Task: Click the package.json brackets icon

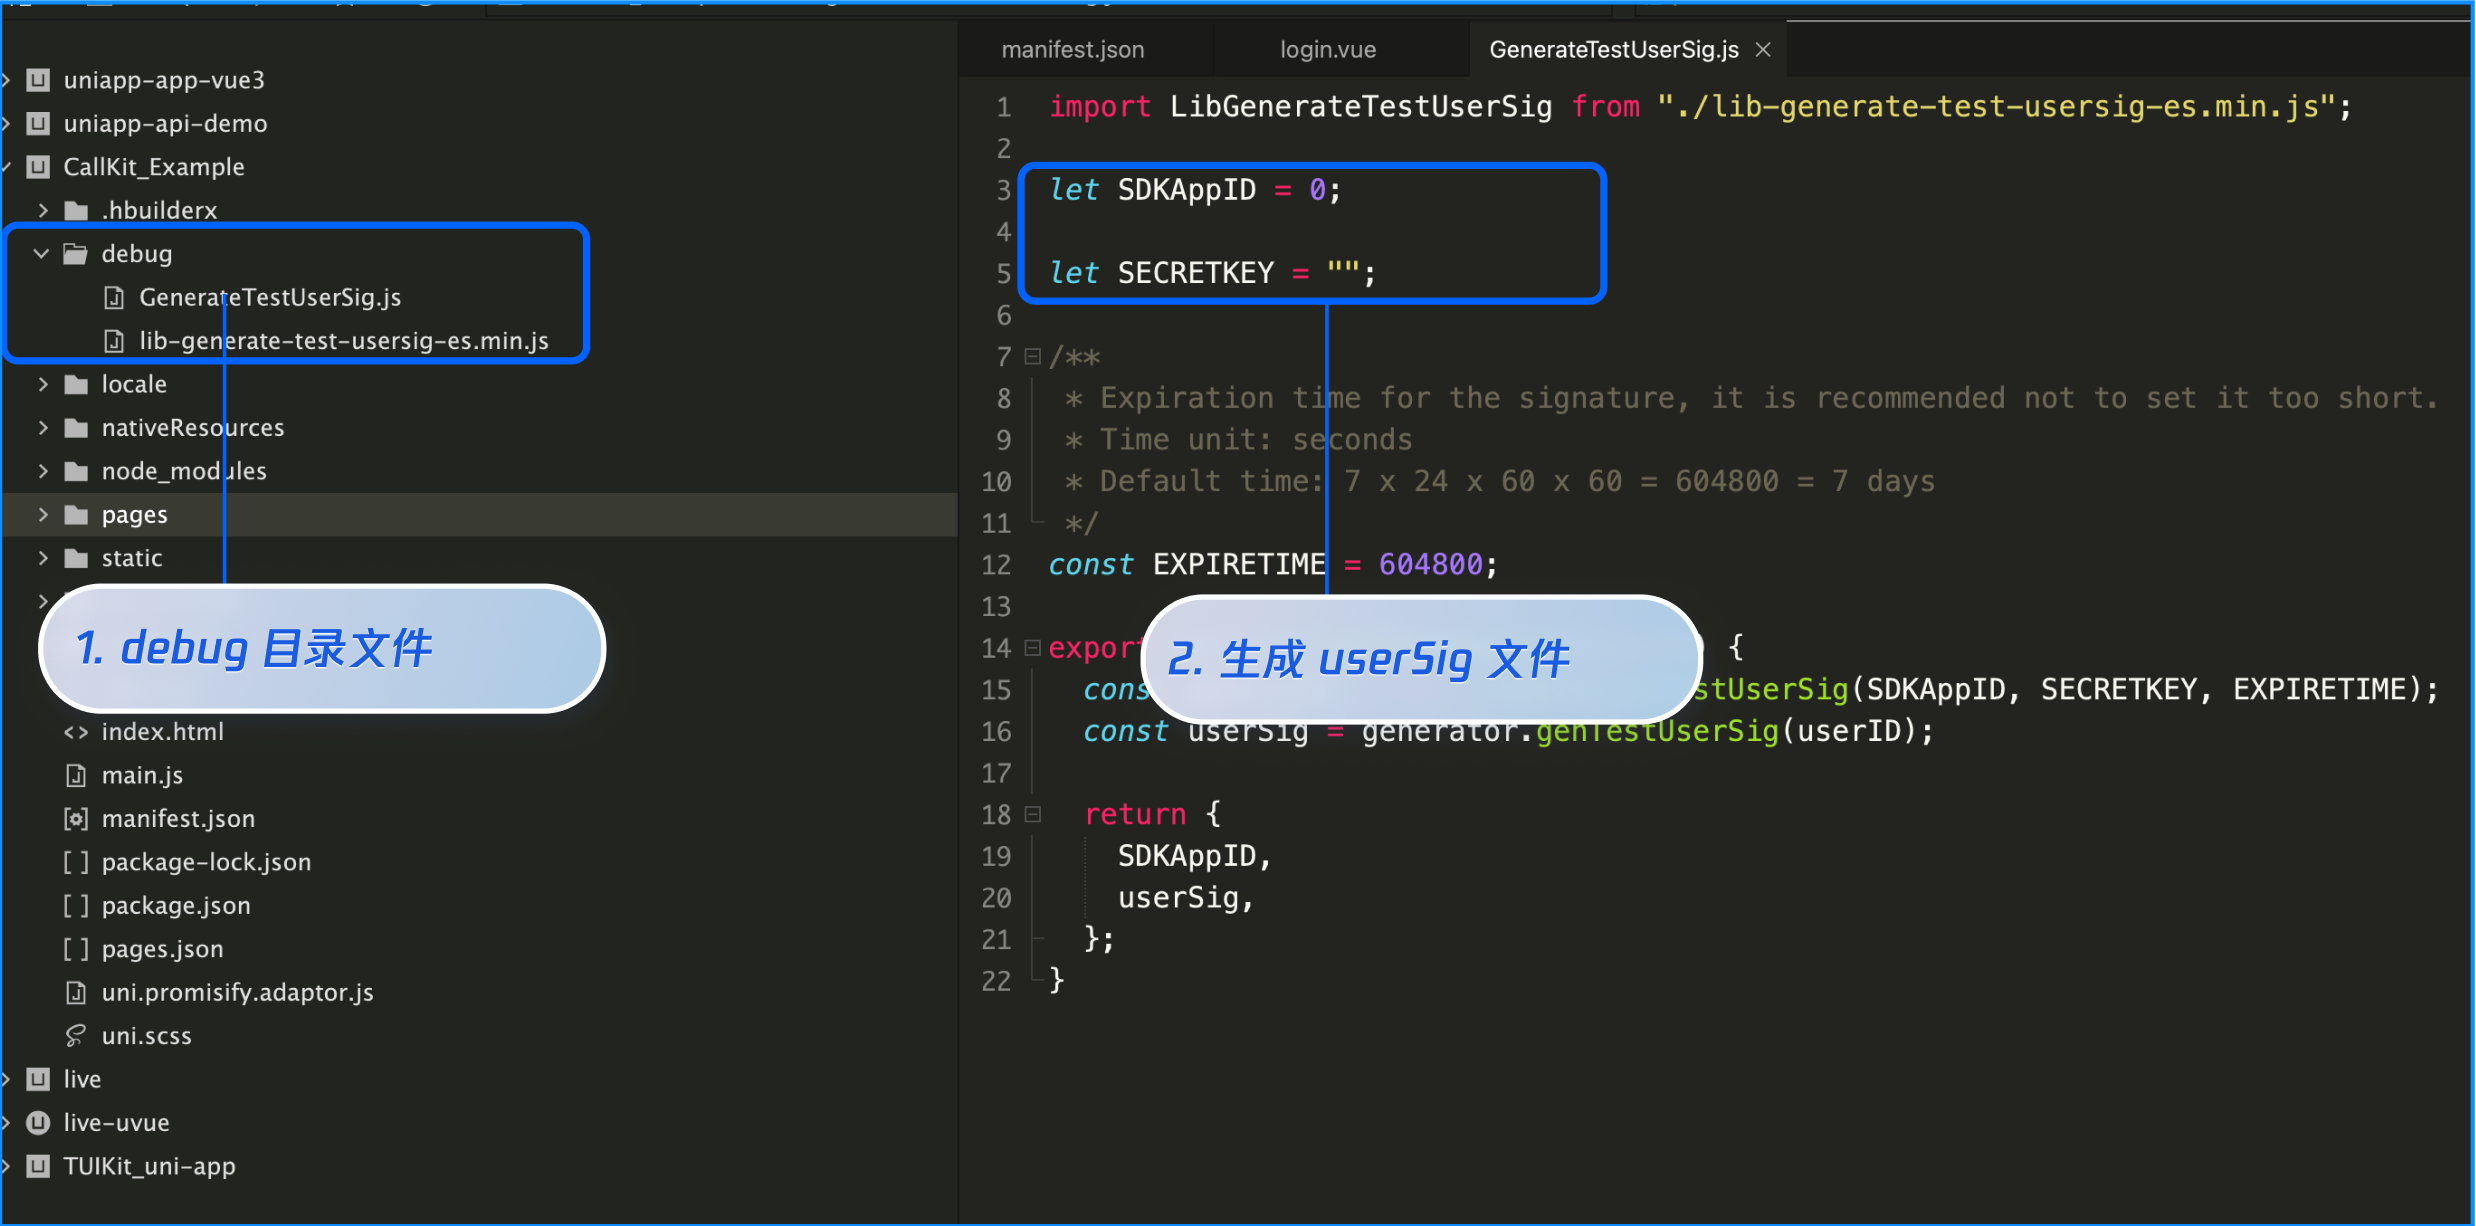Action: coord(76,906)
